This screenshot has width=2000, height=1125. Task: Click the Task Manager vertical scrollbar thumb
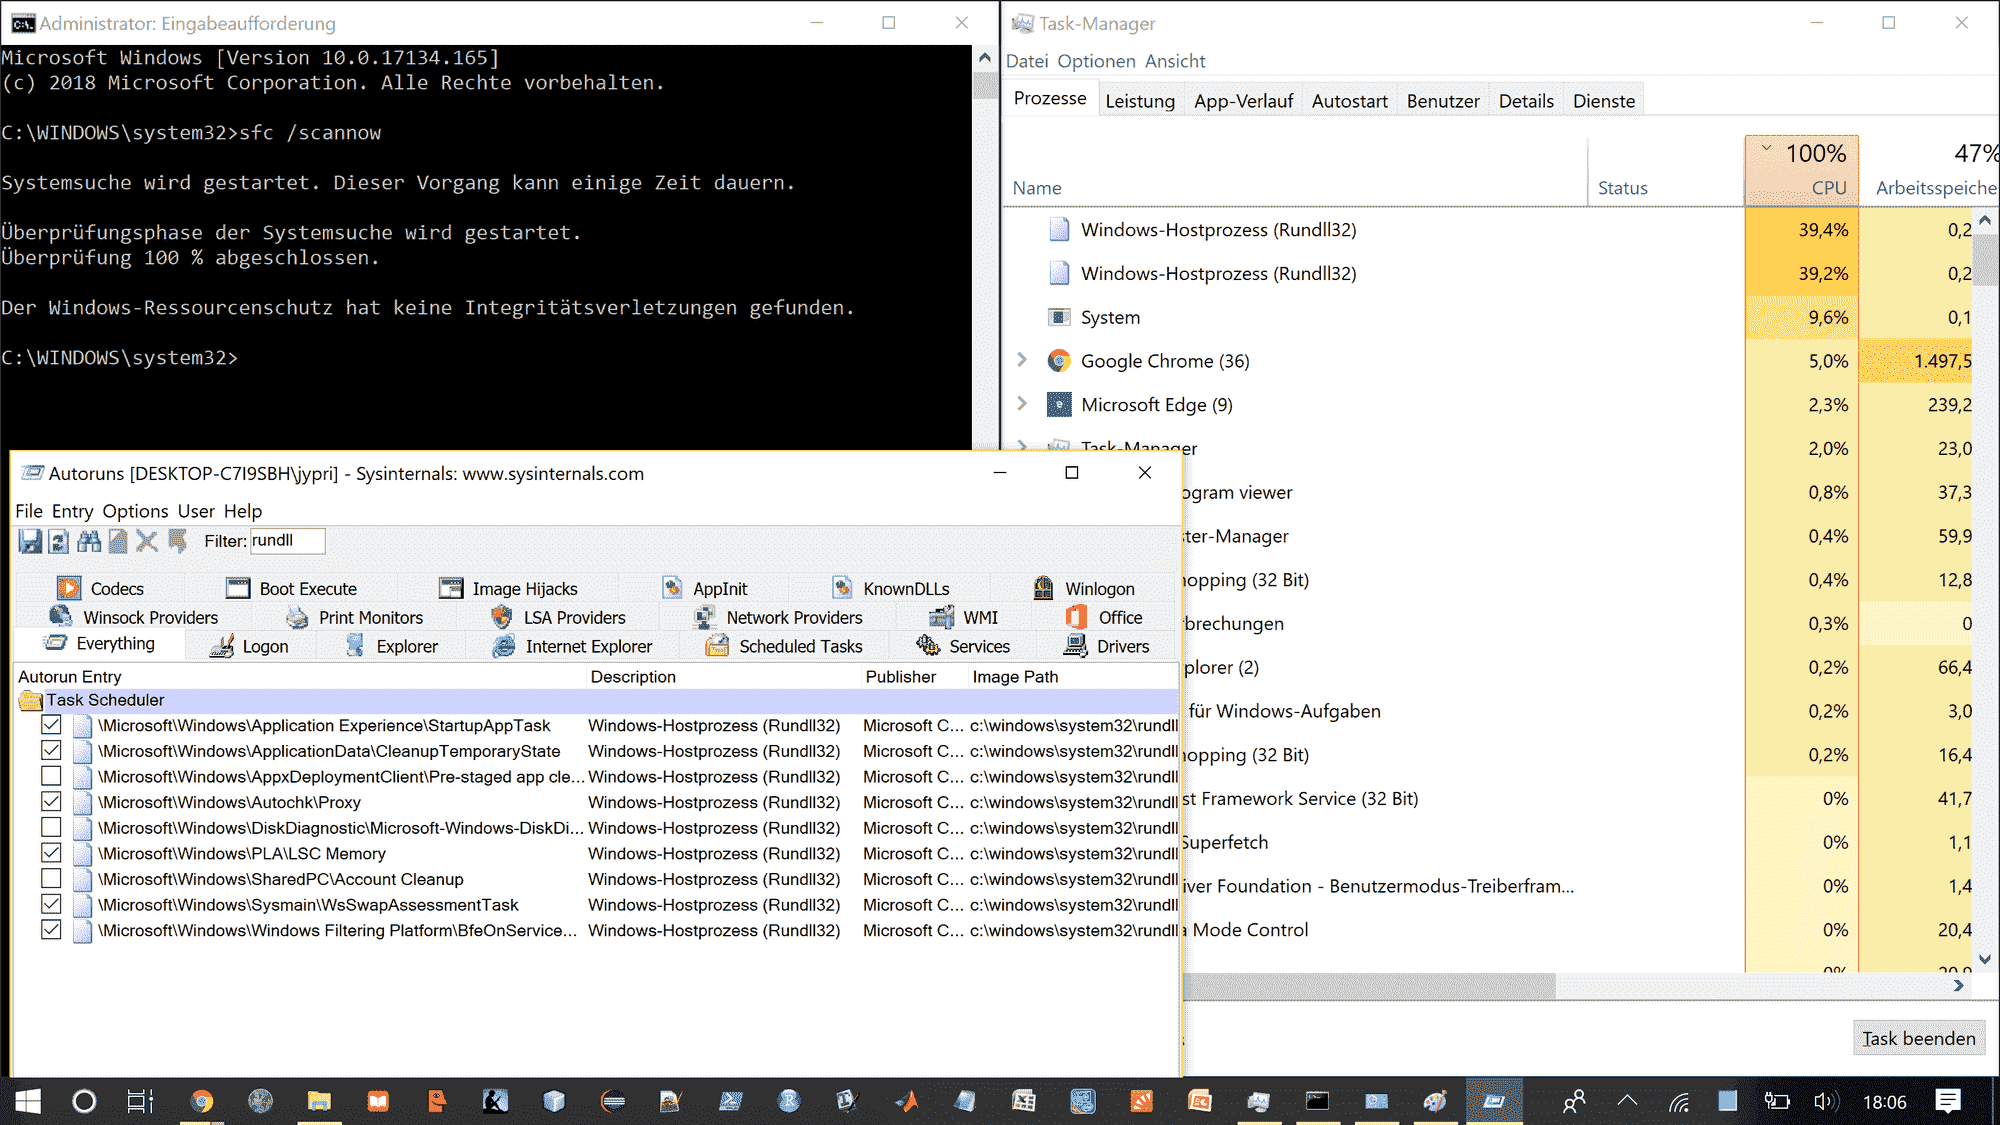[x=1986, y=259]
